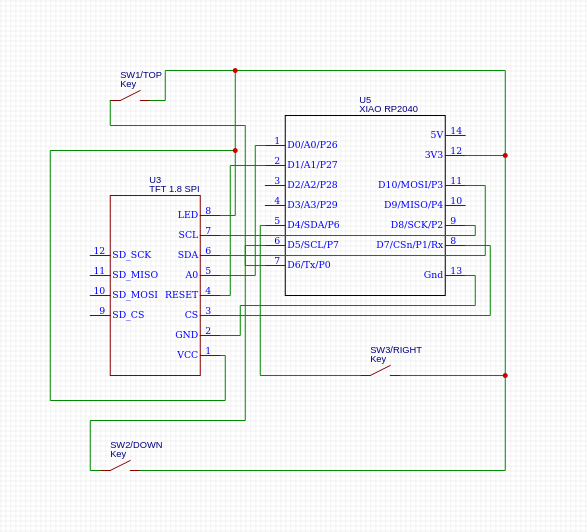Click the U3 TFT 1.8 SPI component body

155,285
